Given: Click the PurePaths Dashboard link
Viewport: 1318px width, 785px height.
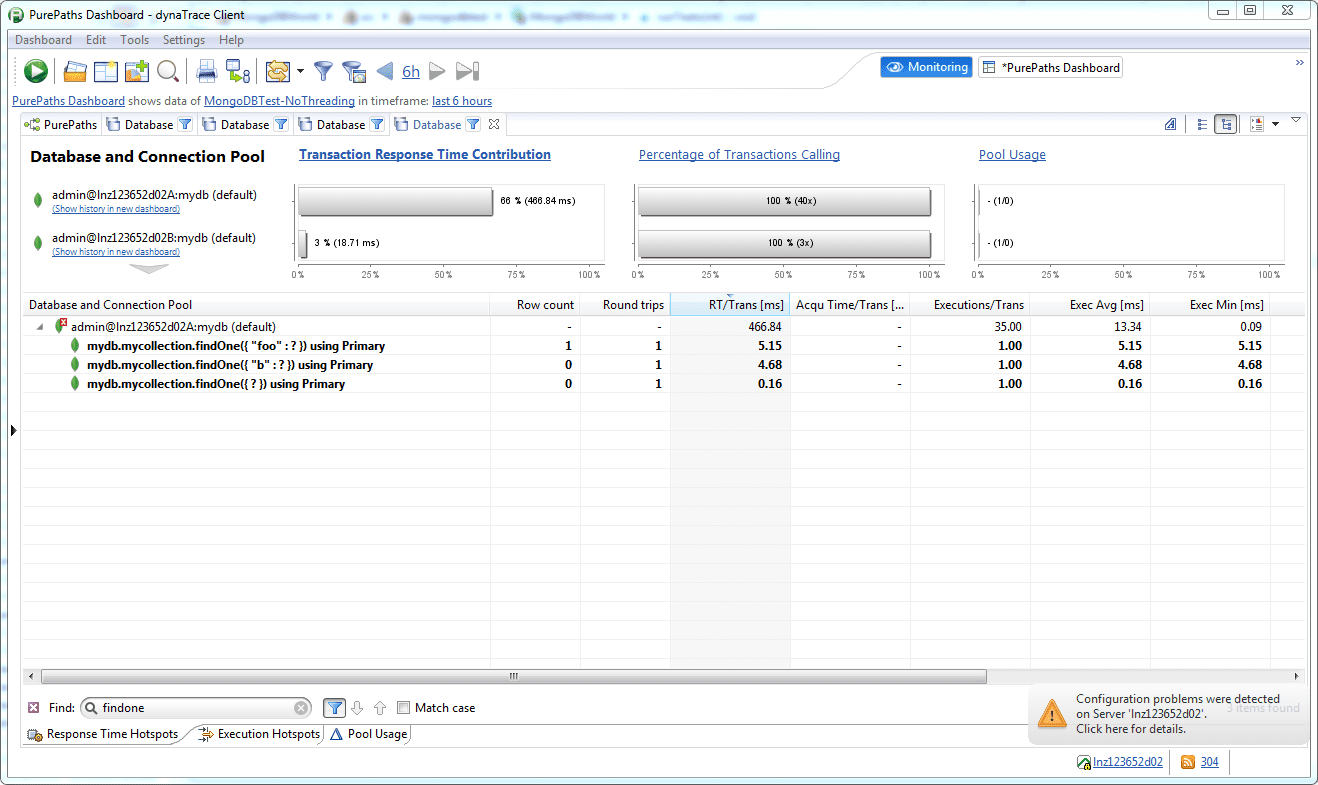Looking at the screenshot, I should pyautogui.click(x=68, y=101).
